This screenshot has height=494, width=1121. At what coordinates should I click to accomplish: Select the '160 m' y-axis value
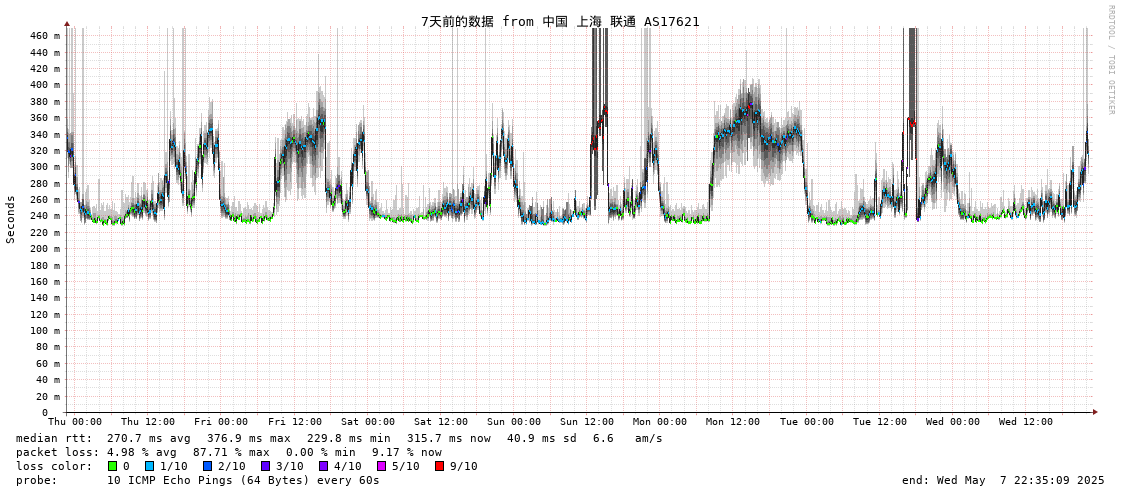pyautogui.click(x=45, y=282)
